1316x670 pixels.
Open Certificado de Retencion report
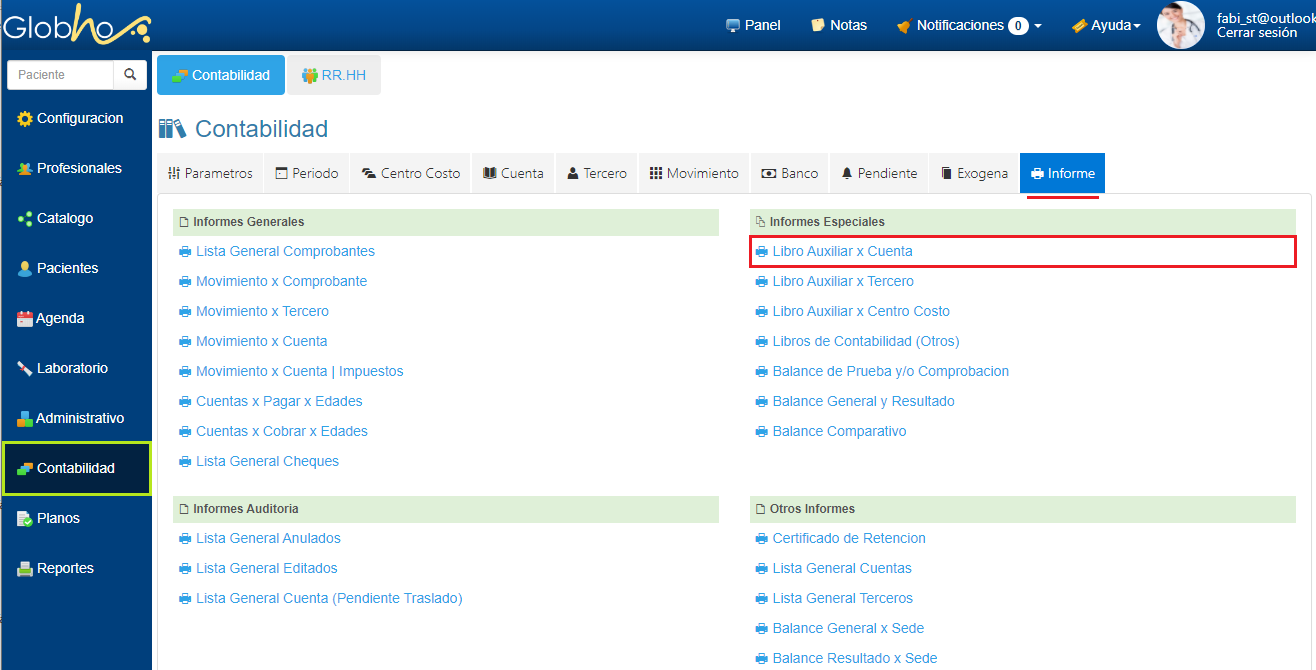point(849,538)
